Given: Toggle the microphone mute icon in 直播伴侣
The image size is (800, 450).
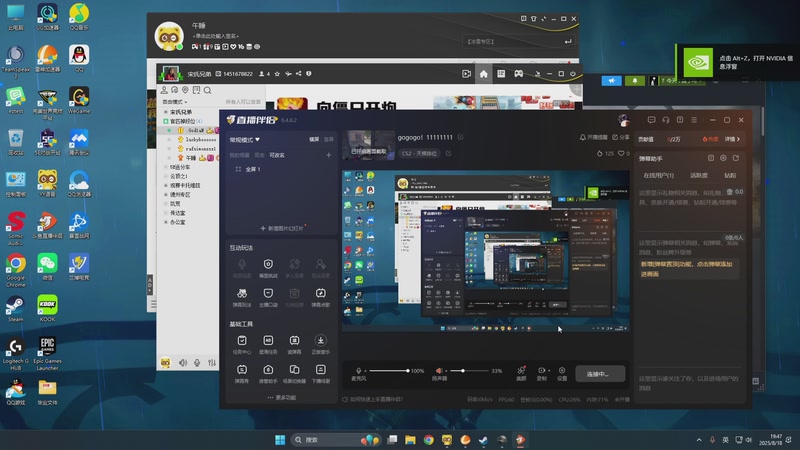Looking at the screenshot, I should click(359, 371).
